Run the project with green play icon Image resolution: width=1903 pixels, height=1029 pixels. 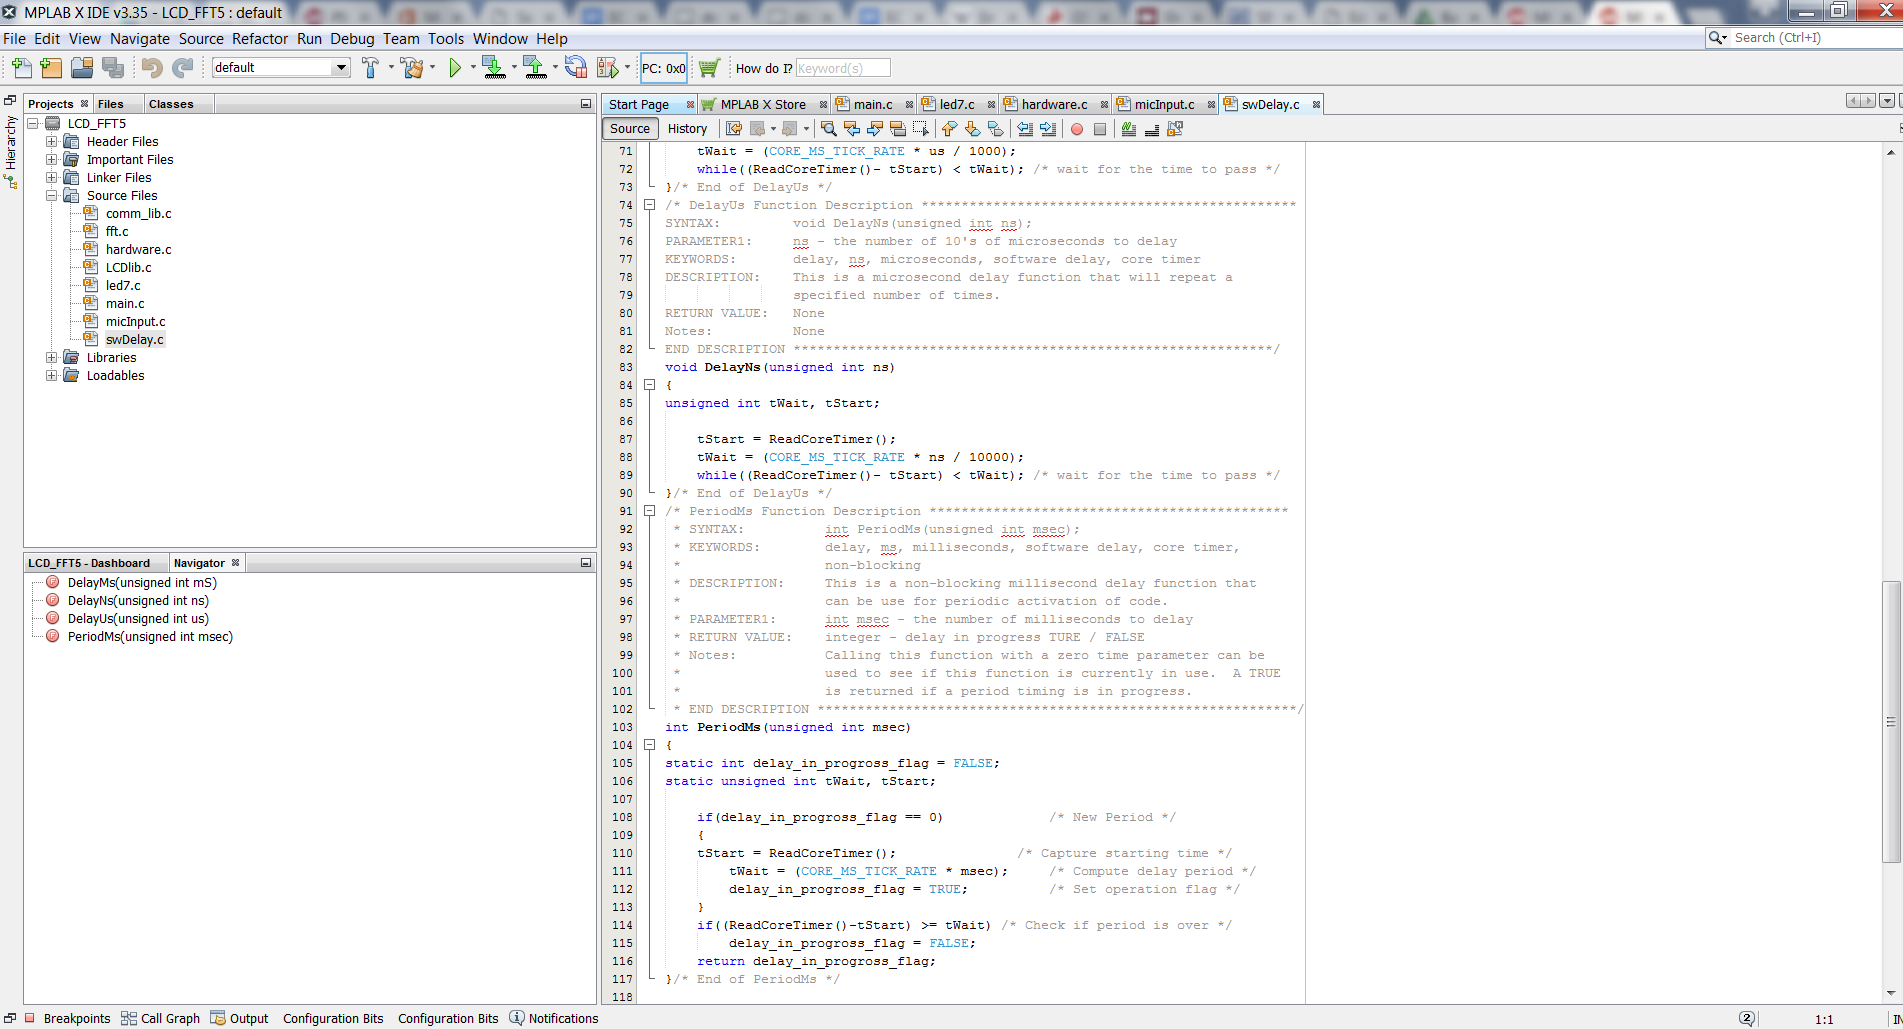455,68
